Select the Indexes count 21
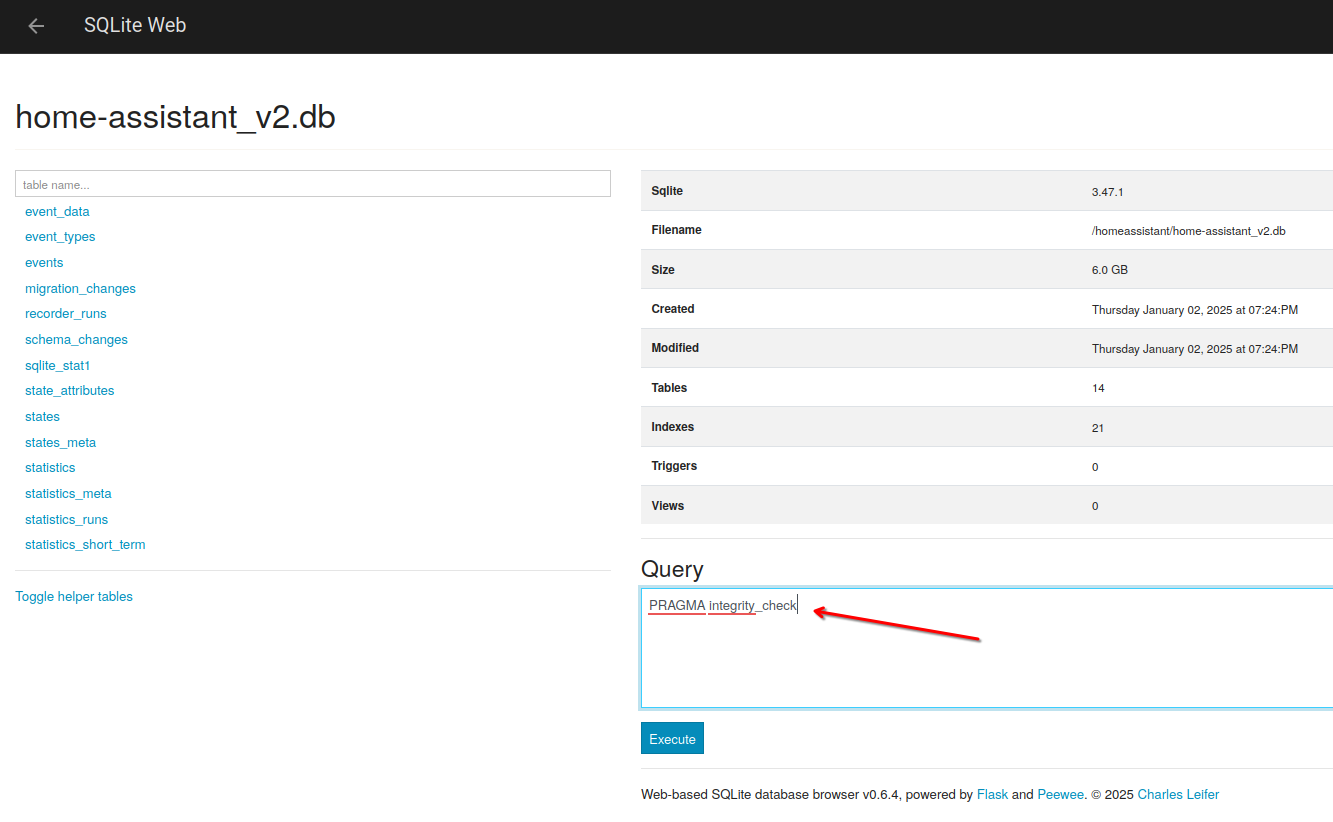The width and height of the screenshot is (1333, 822). [x=1098, y=428]
